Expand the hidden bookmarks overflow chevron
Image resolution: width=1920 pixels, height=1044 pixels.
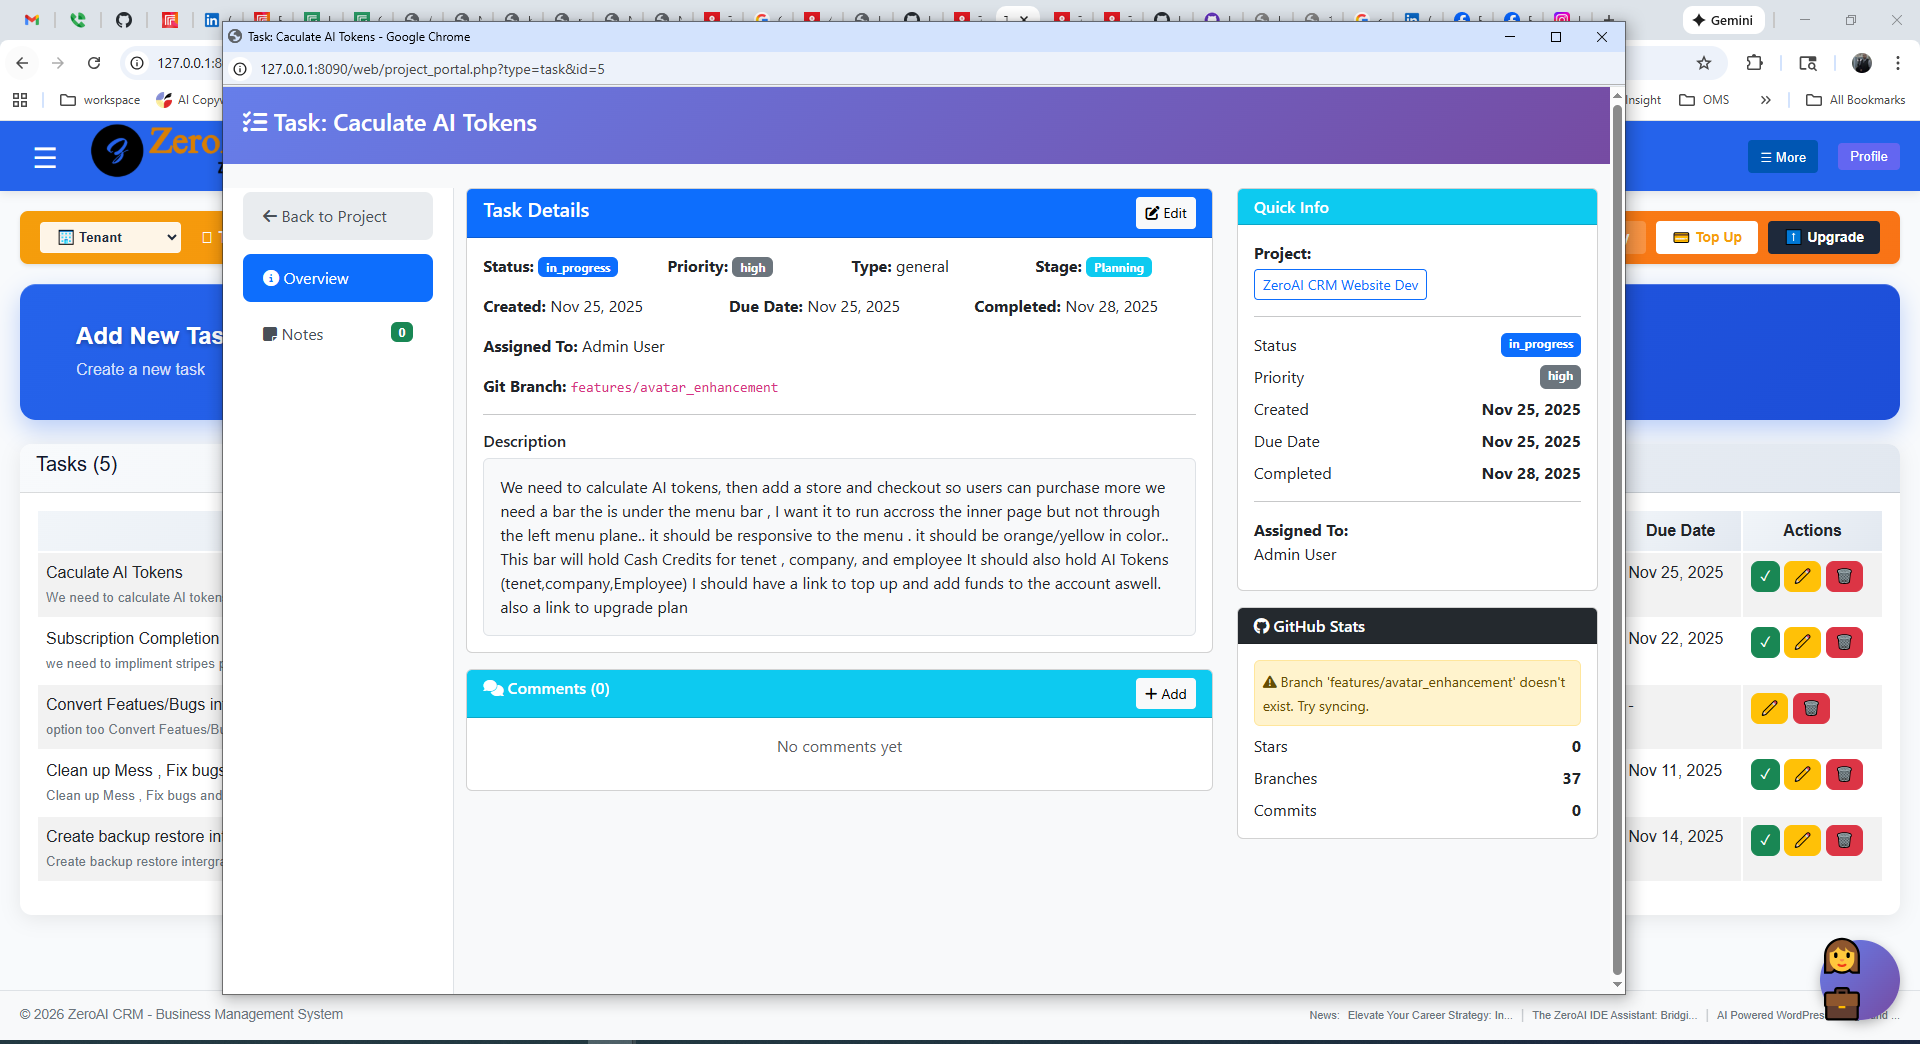click(x=1765, y=100)
